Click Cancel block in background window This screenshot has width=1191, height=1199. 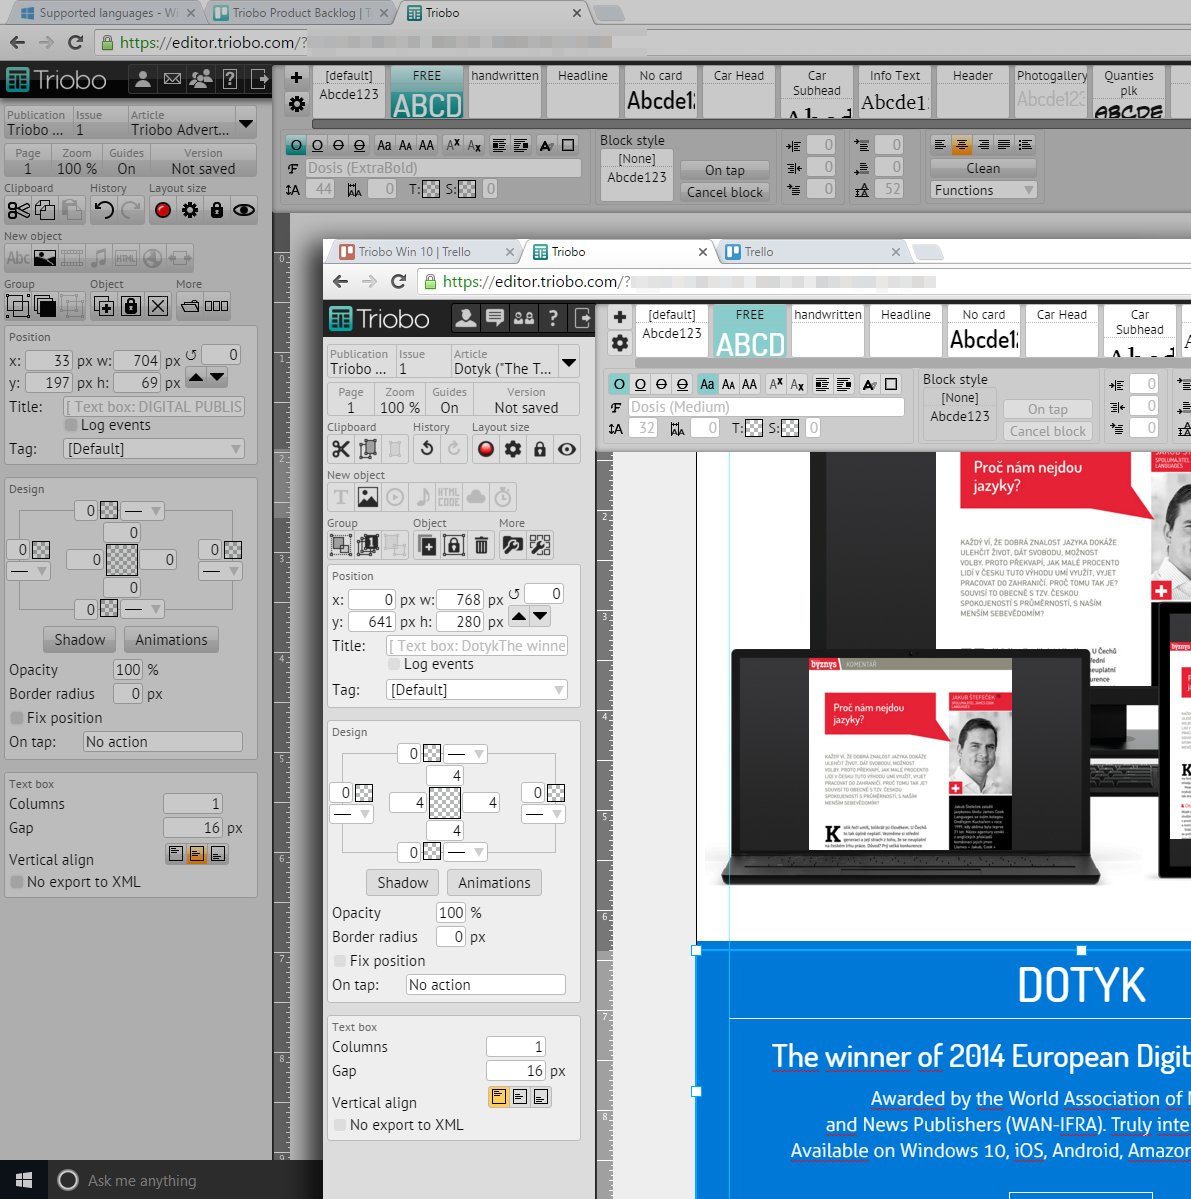[x=725, y=192]
